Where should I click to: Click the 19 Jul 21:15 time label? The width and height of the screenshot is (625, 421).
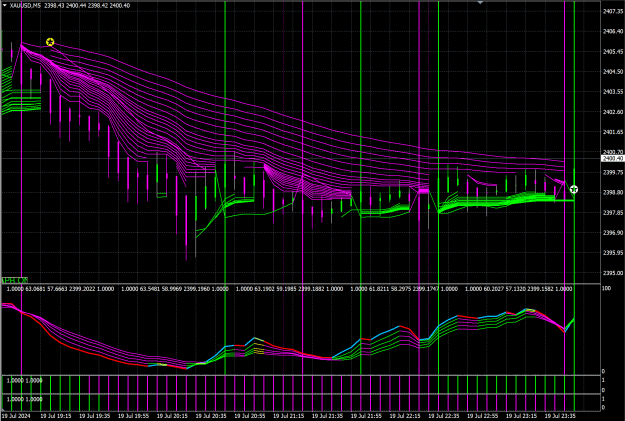(289, 416)
